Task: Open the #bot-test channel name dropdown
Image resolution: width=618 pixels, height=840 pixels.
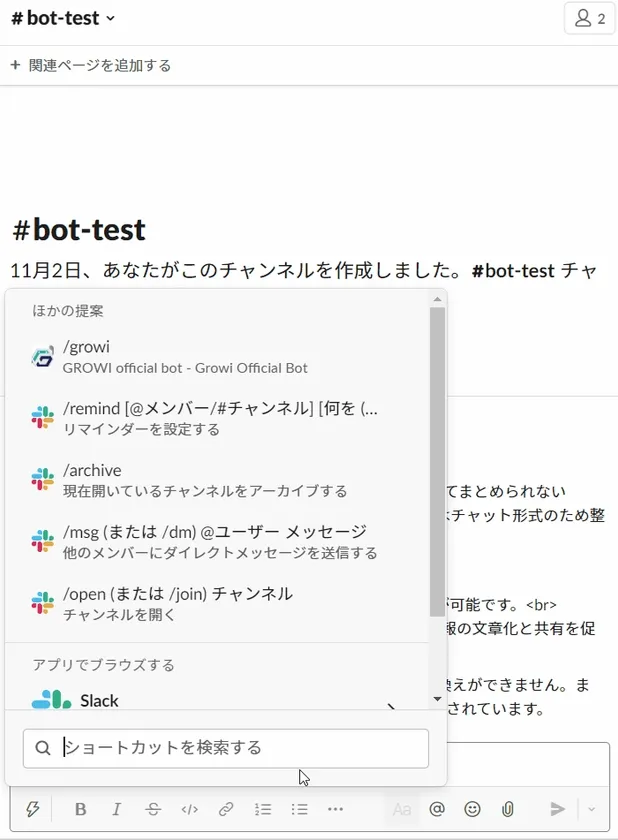Action: pyautogui.click(x=63, y=18)
